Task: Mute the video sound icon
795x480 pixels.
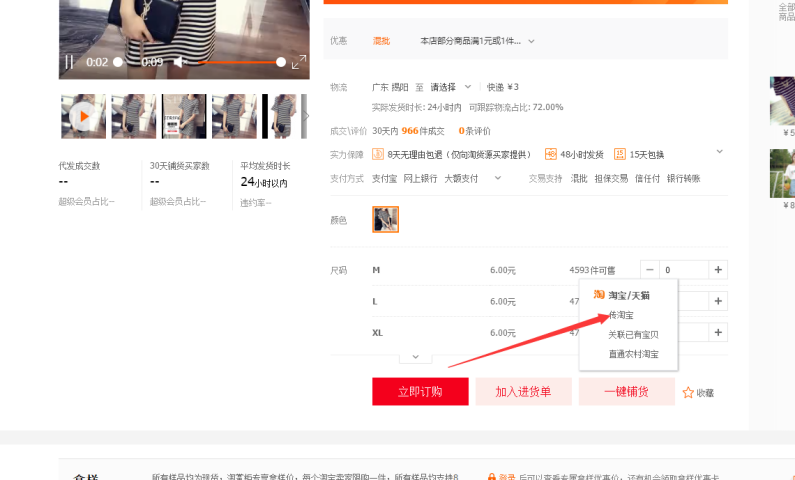Action: 180,62
